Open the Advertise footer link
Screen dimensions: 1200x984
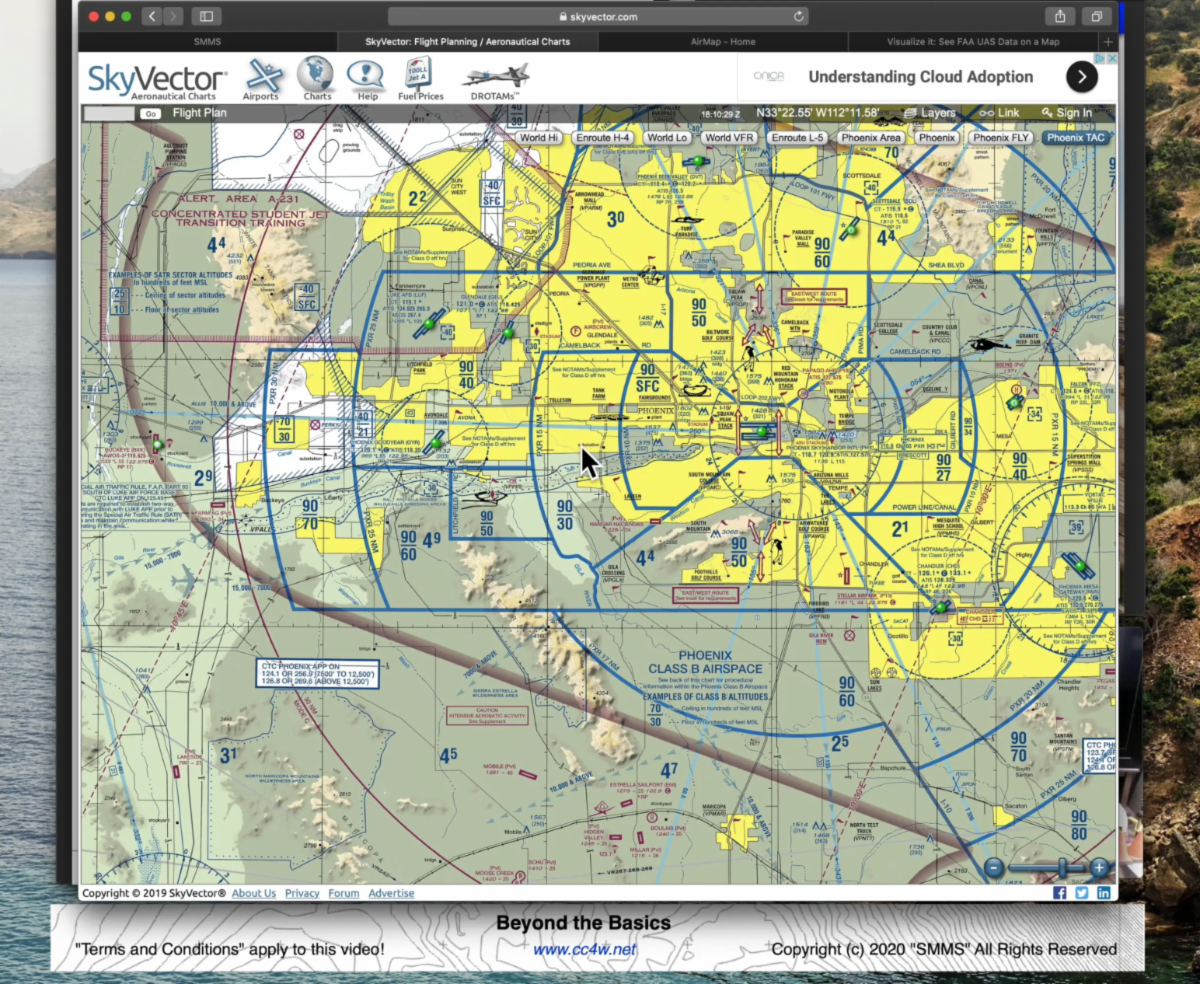tap(391, 893)
